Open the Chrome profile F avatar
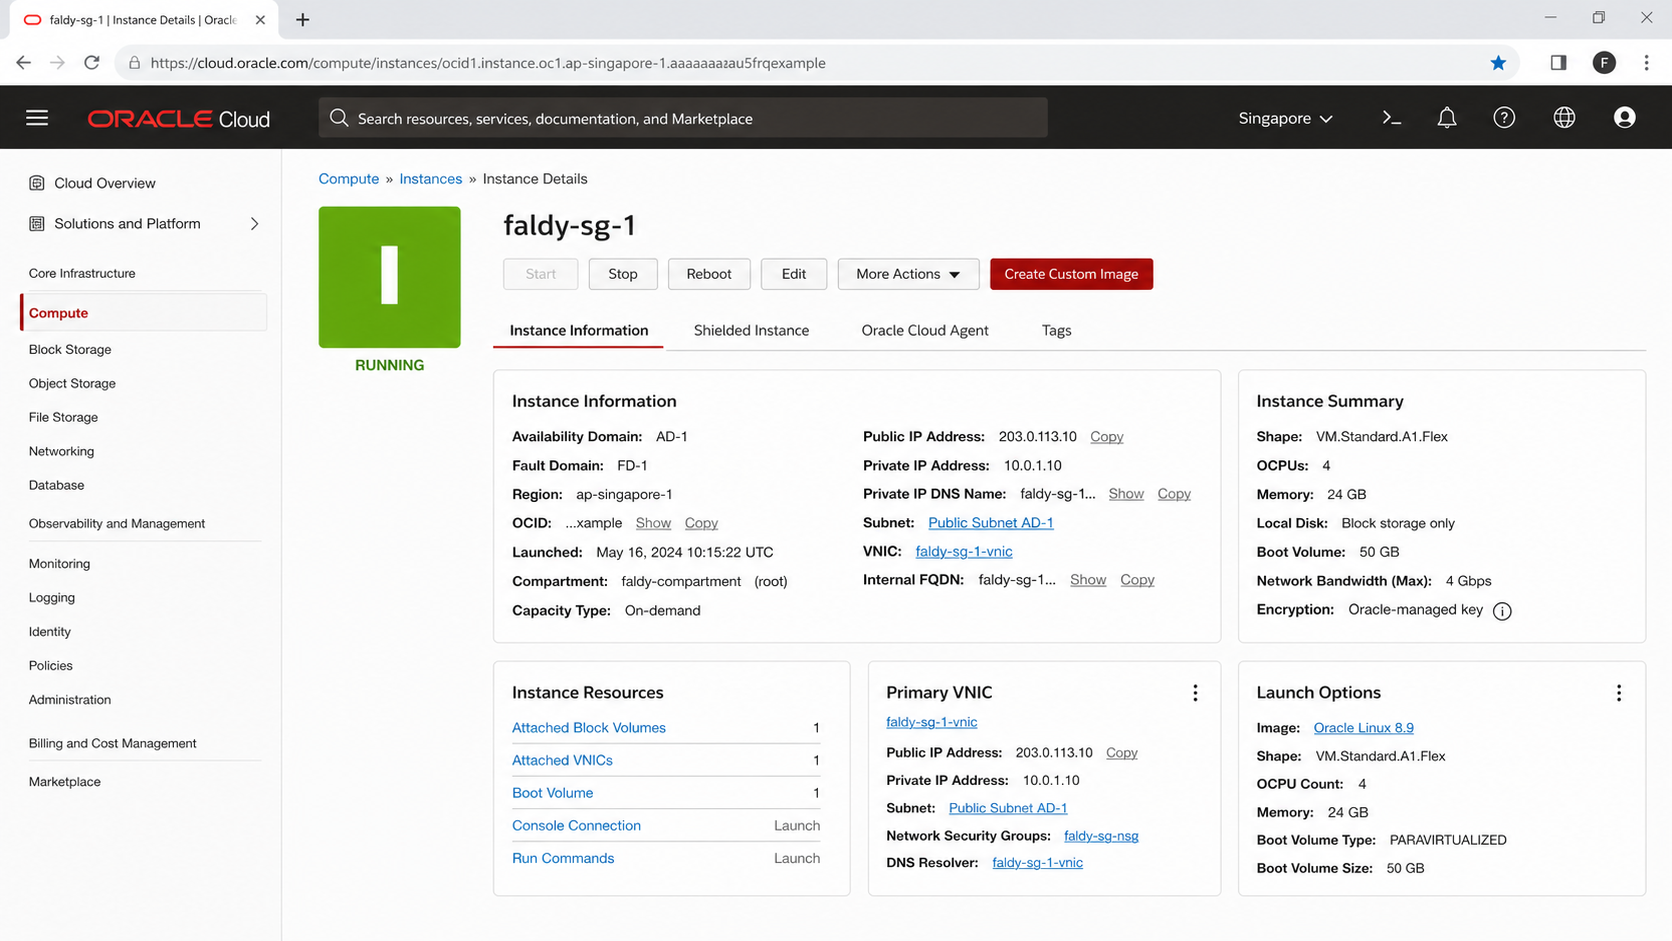Screen dimensions: 1672x941 pyautogui.click(x=1604, y=63)
